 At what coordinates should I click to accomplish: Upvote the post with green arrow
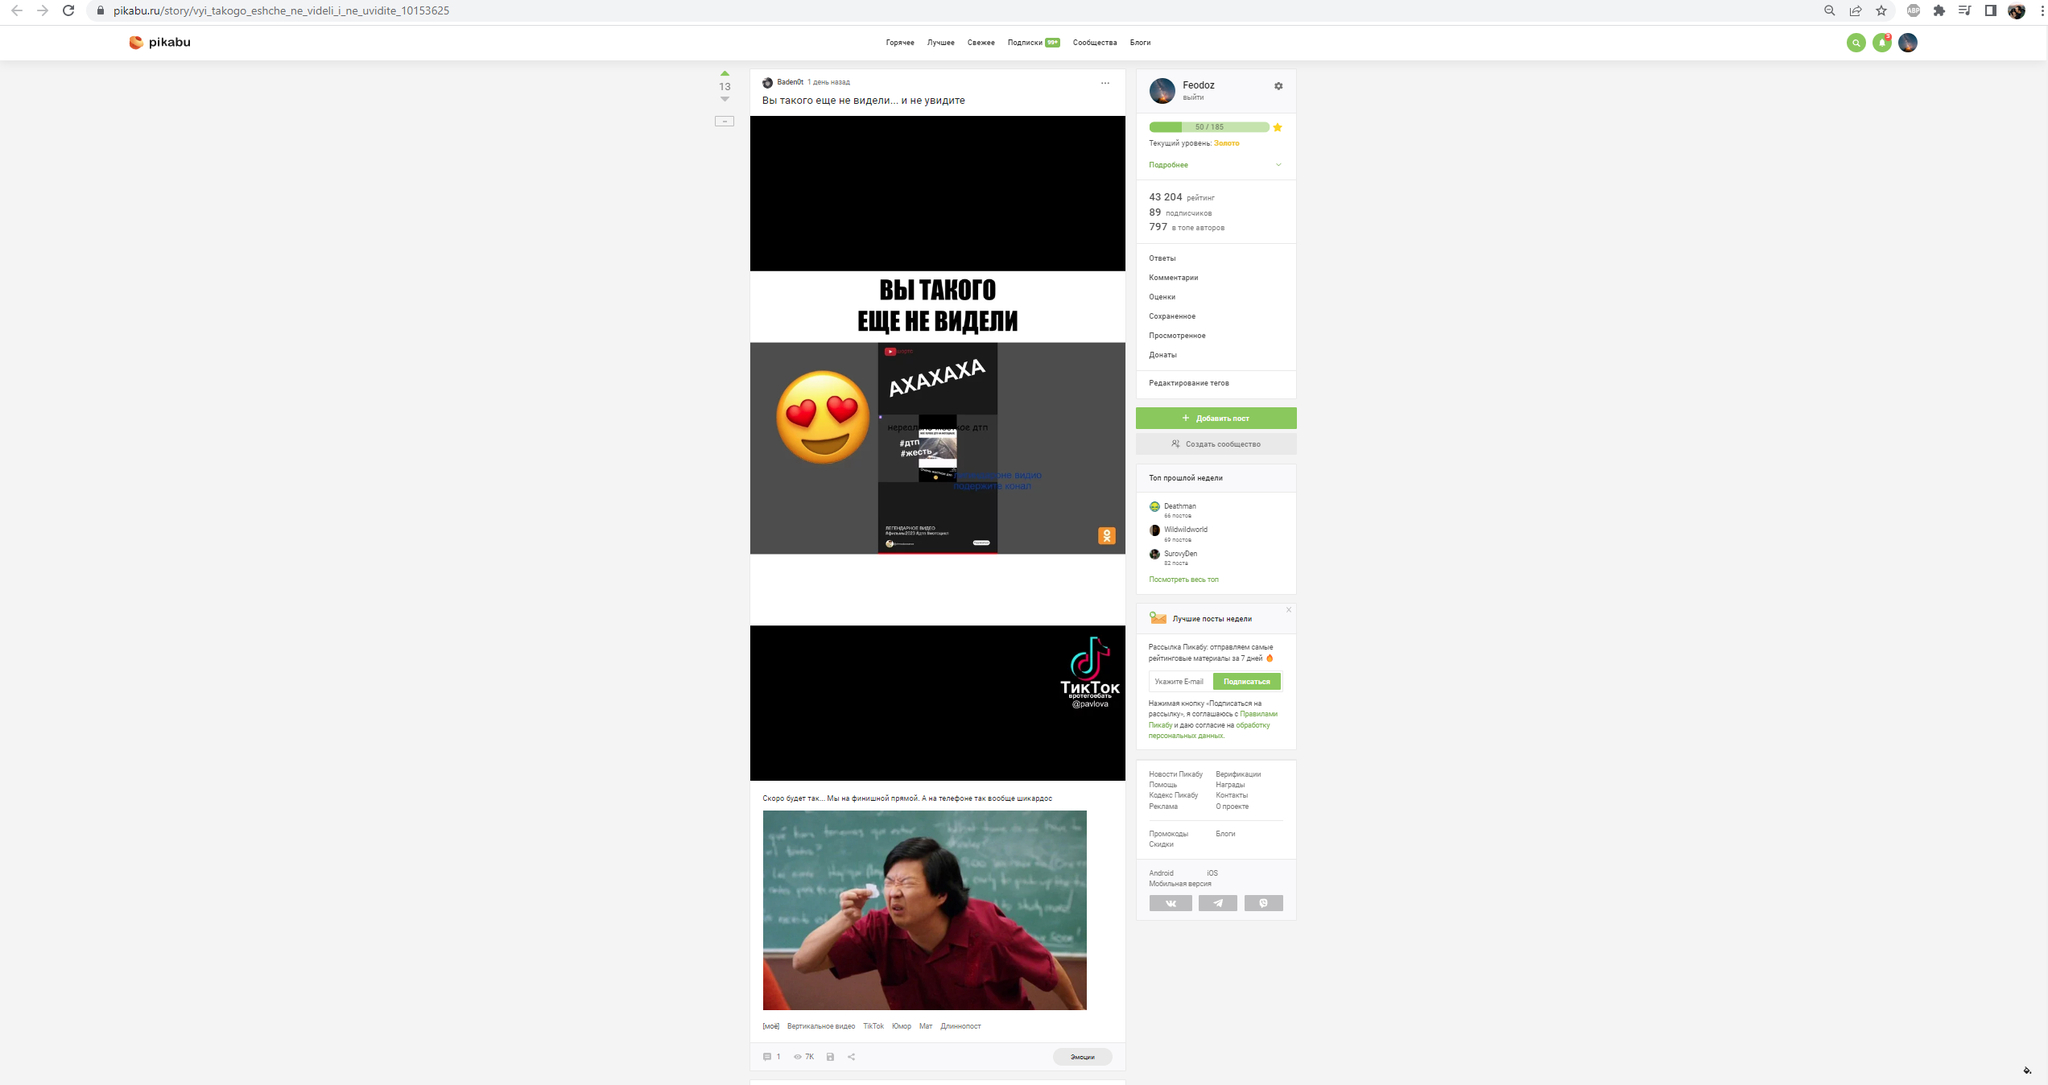pyautogui.click(x=725, y=74)
